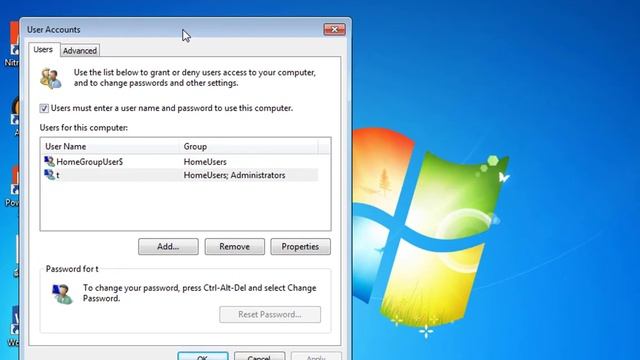Click the 'HomeUsers' group cell
This screenshot has height=360, width=640.
click(x=205, y=162)
